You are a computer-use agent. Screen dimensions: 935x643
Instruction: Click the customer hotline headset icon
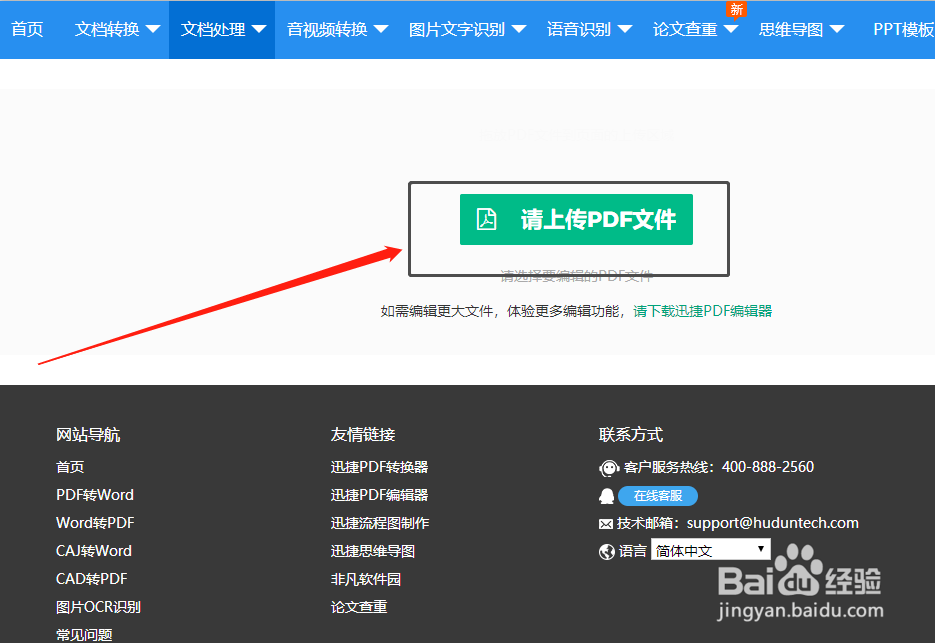click(x=608, y=467)
